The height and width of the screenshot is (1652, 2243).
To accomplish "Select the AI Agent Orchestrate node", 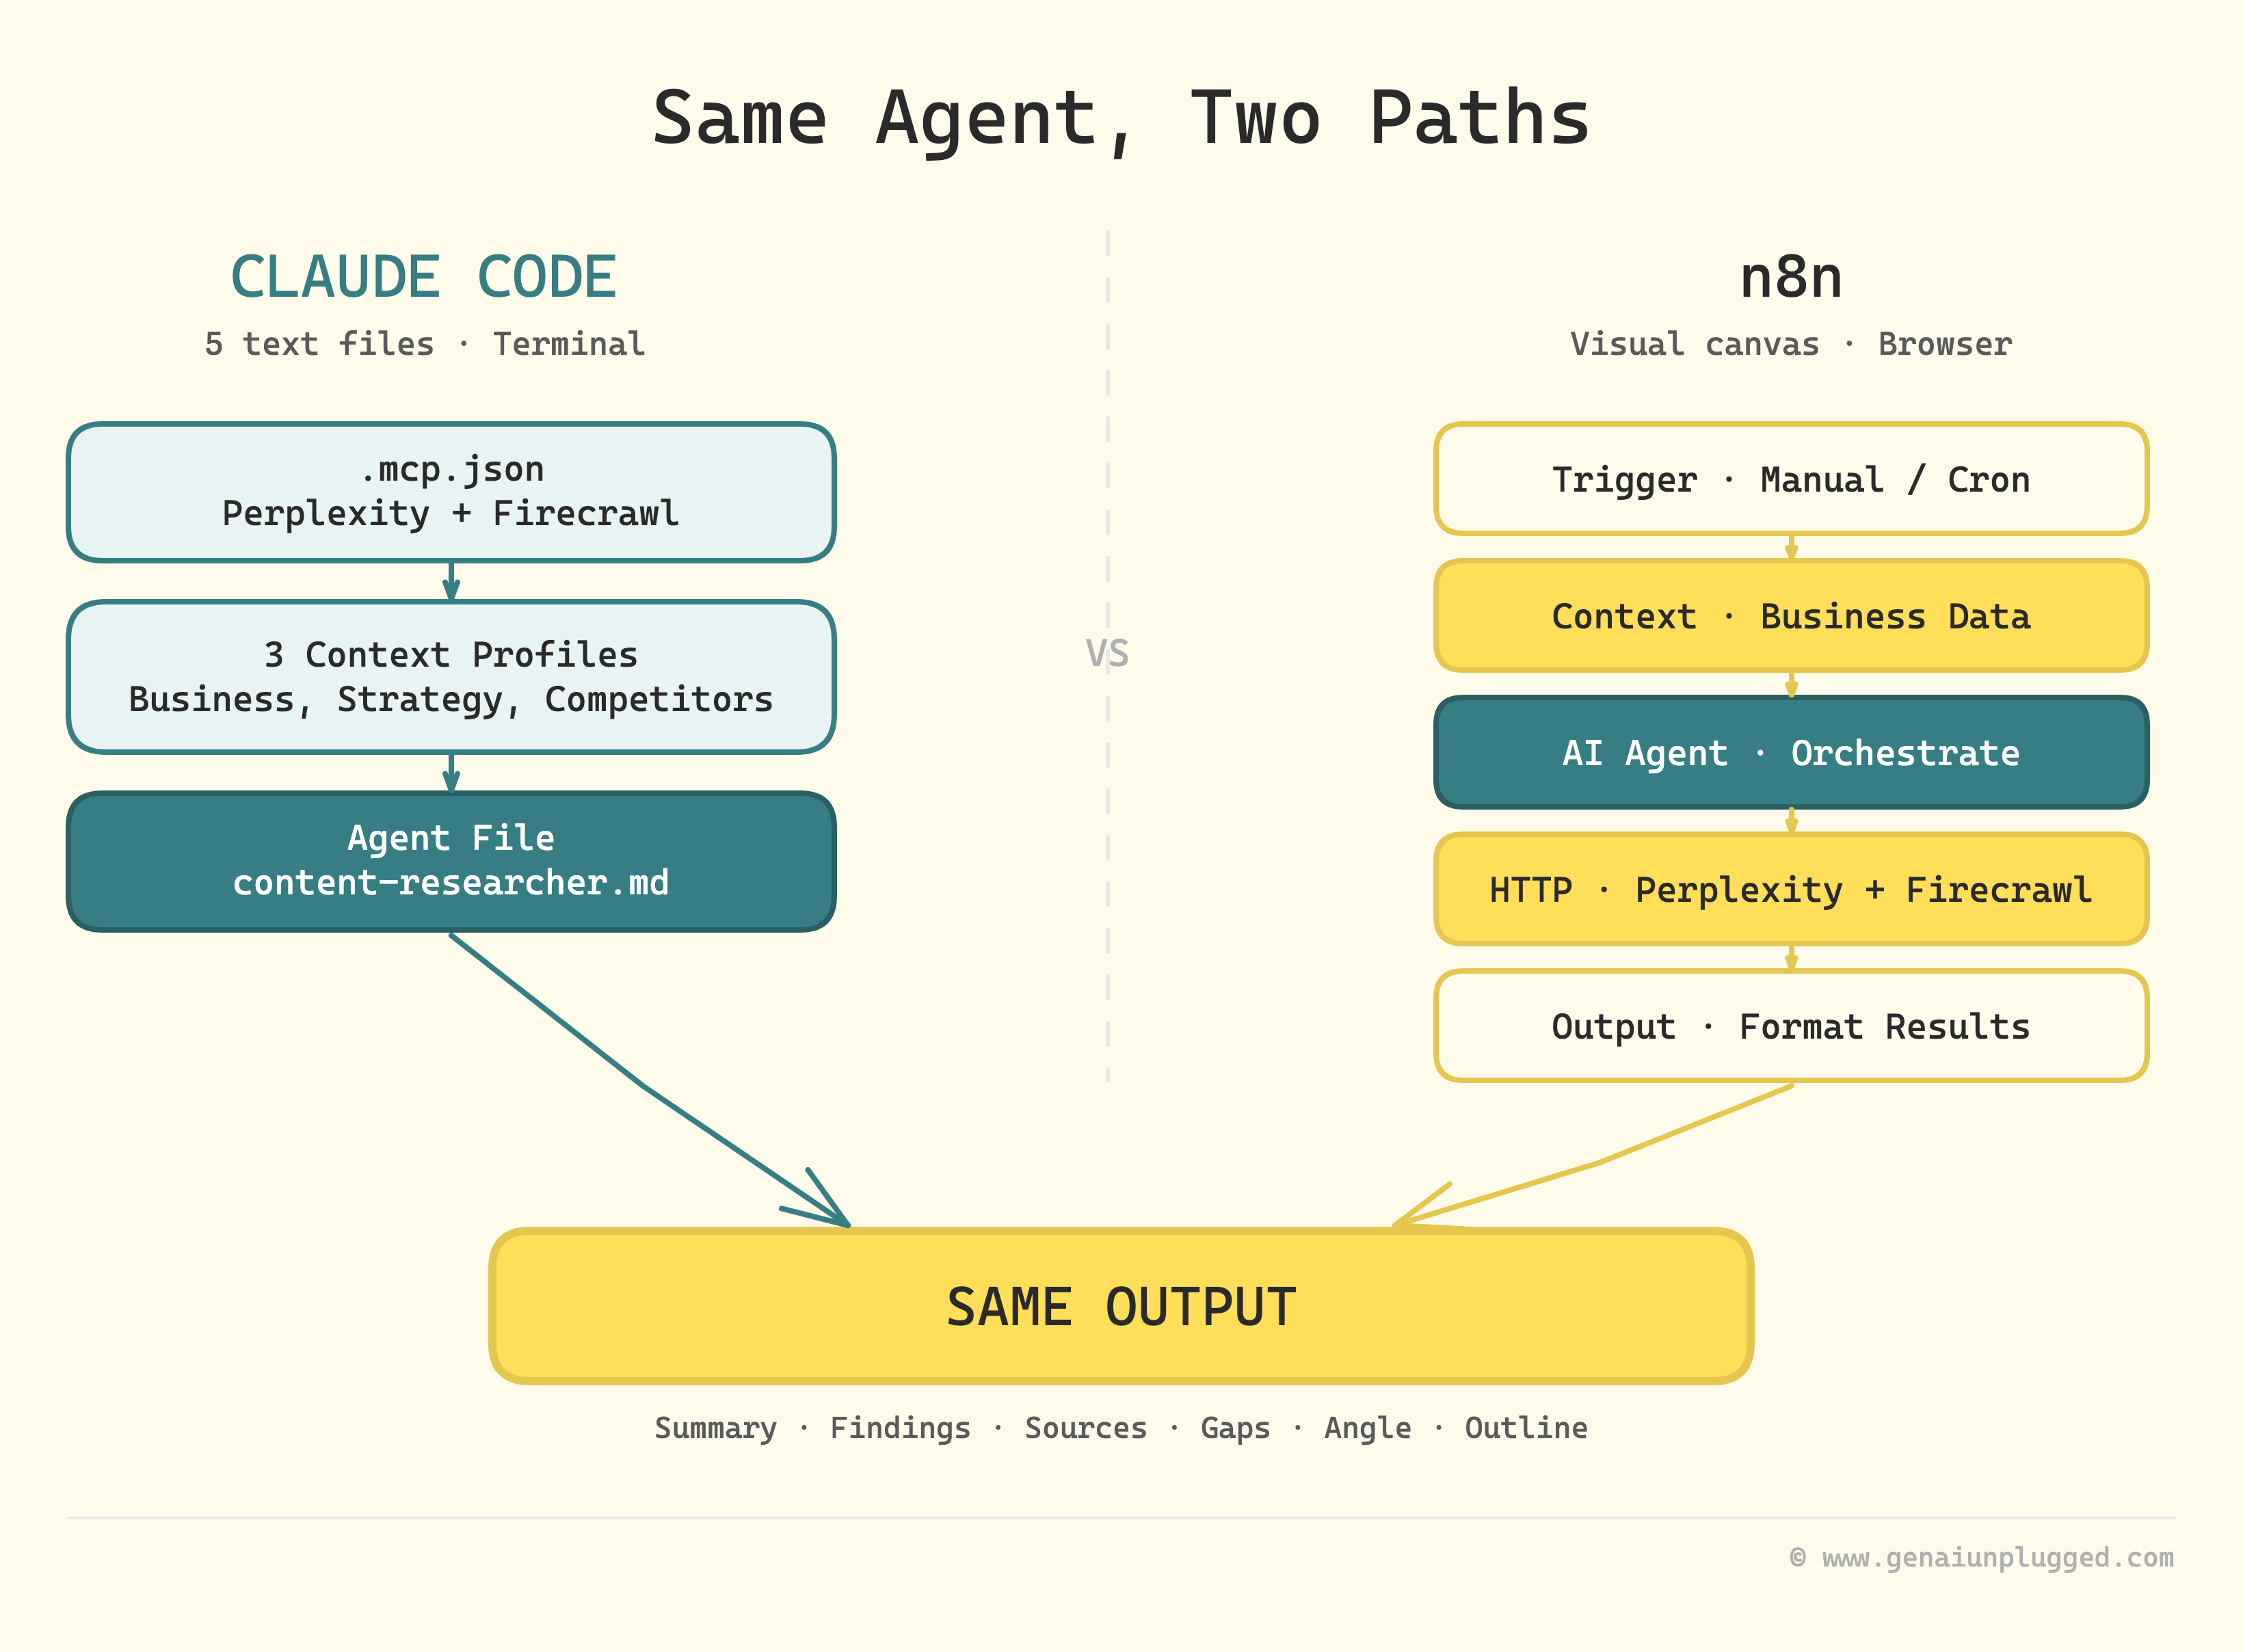I will click(x=1790, y=752).
